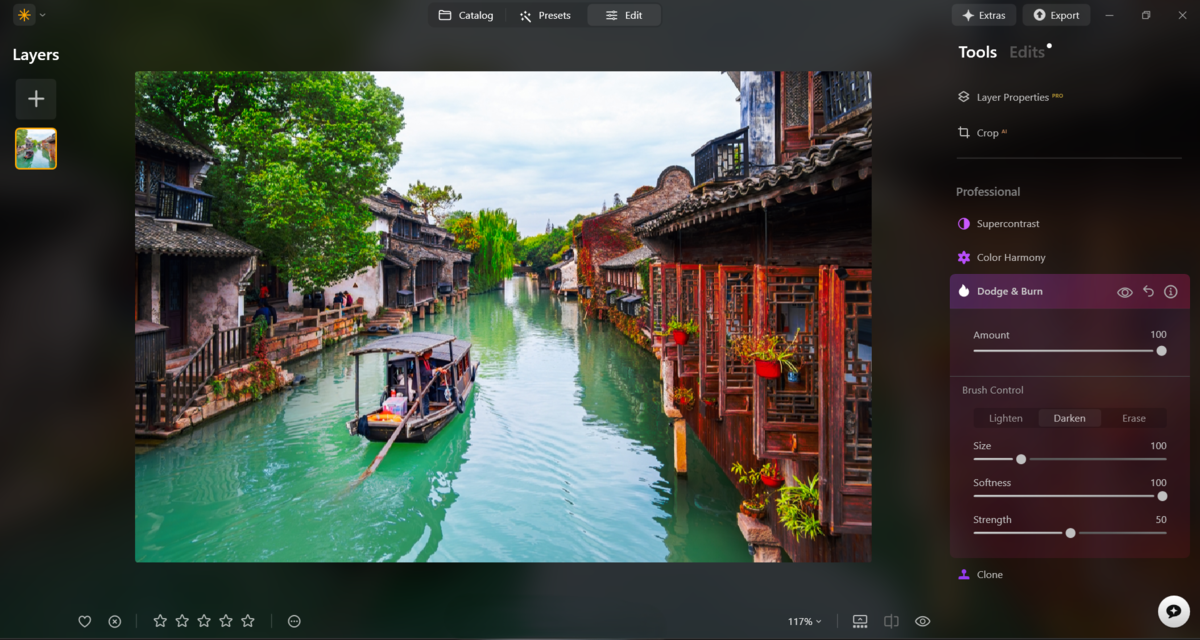This screenshot has width=1200, height=640.
Task: Open Layer Properties
Action: tap(1010, 96)
